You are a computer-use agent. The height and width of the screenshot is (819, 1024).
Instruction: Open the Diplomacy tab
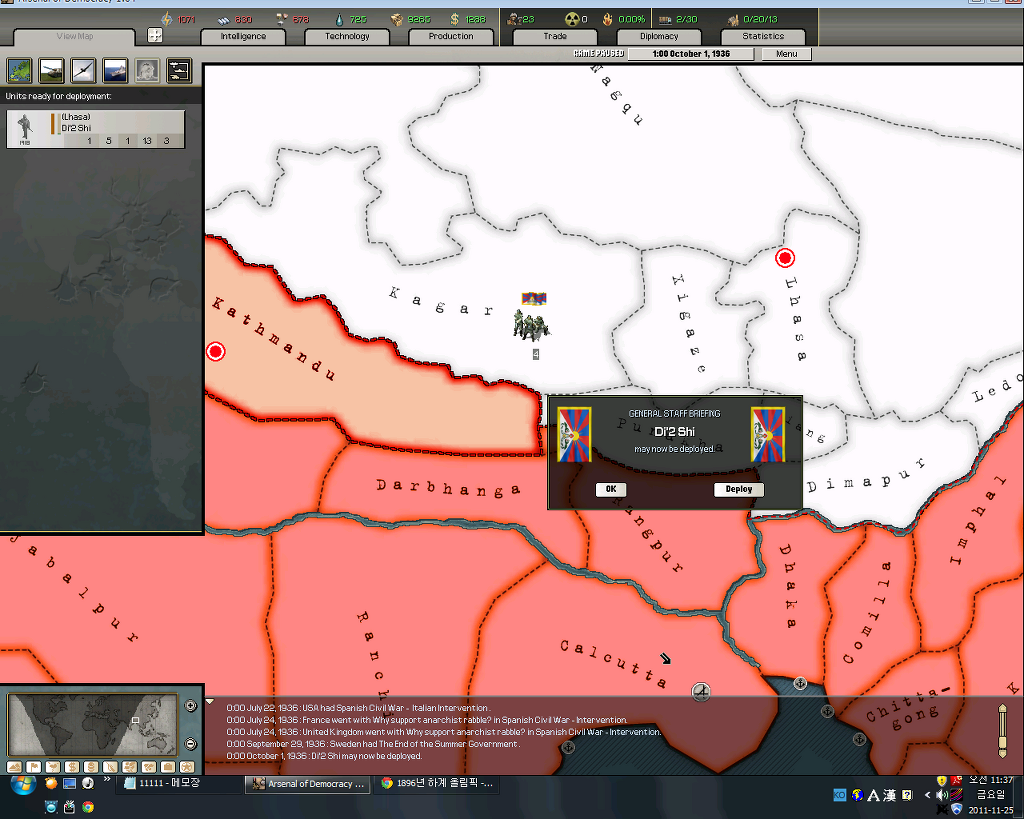659,37
